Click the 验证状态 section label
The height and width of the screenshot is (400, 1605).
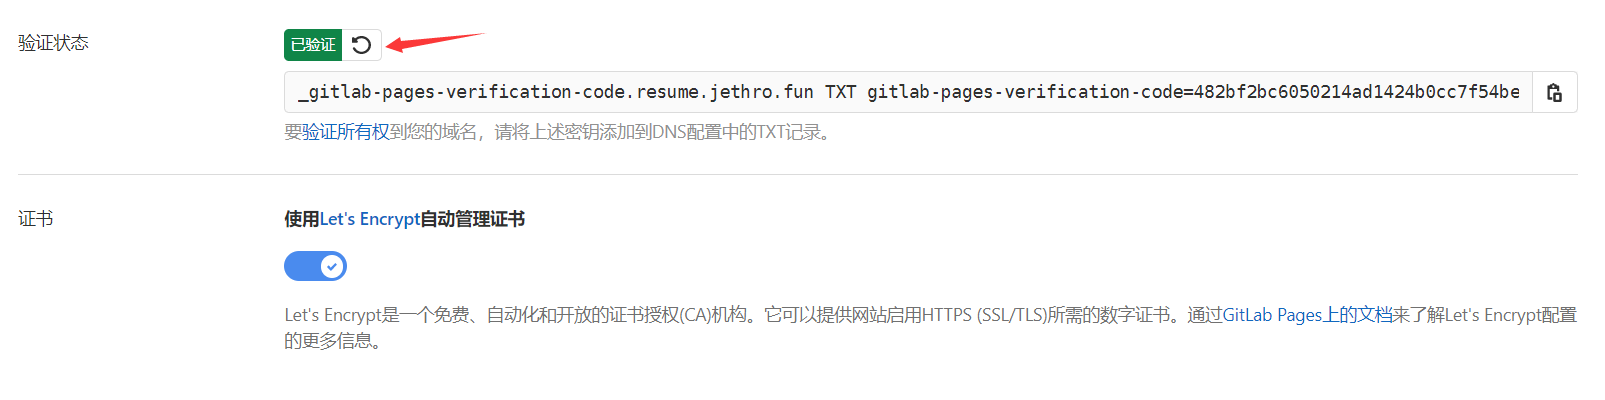tap(53, 43)
